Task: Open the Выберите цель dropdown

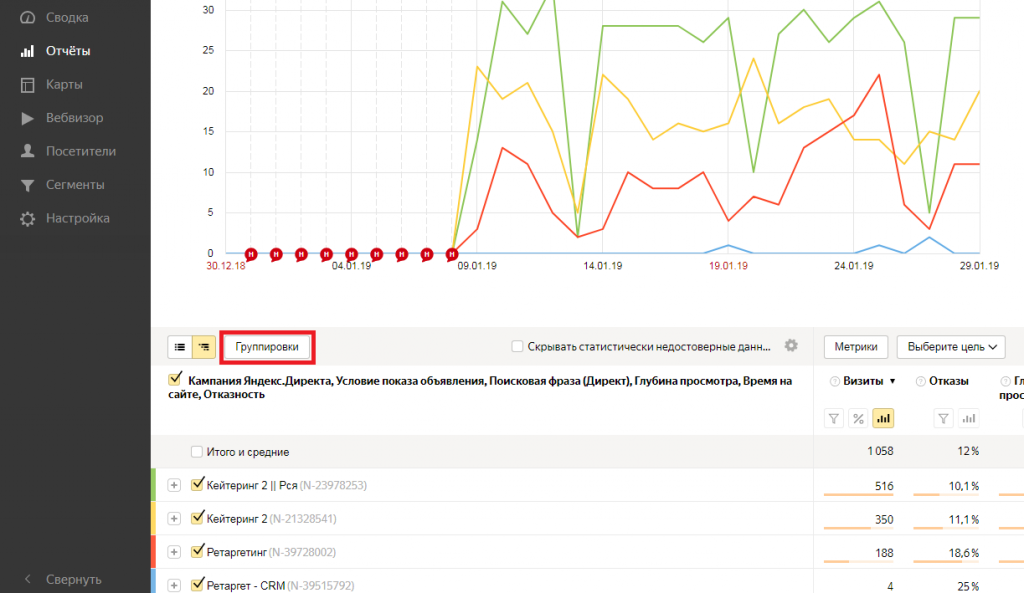Action: tap(950, 346)
